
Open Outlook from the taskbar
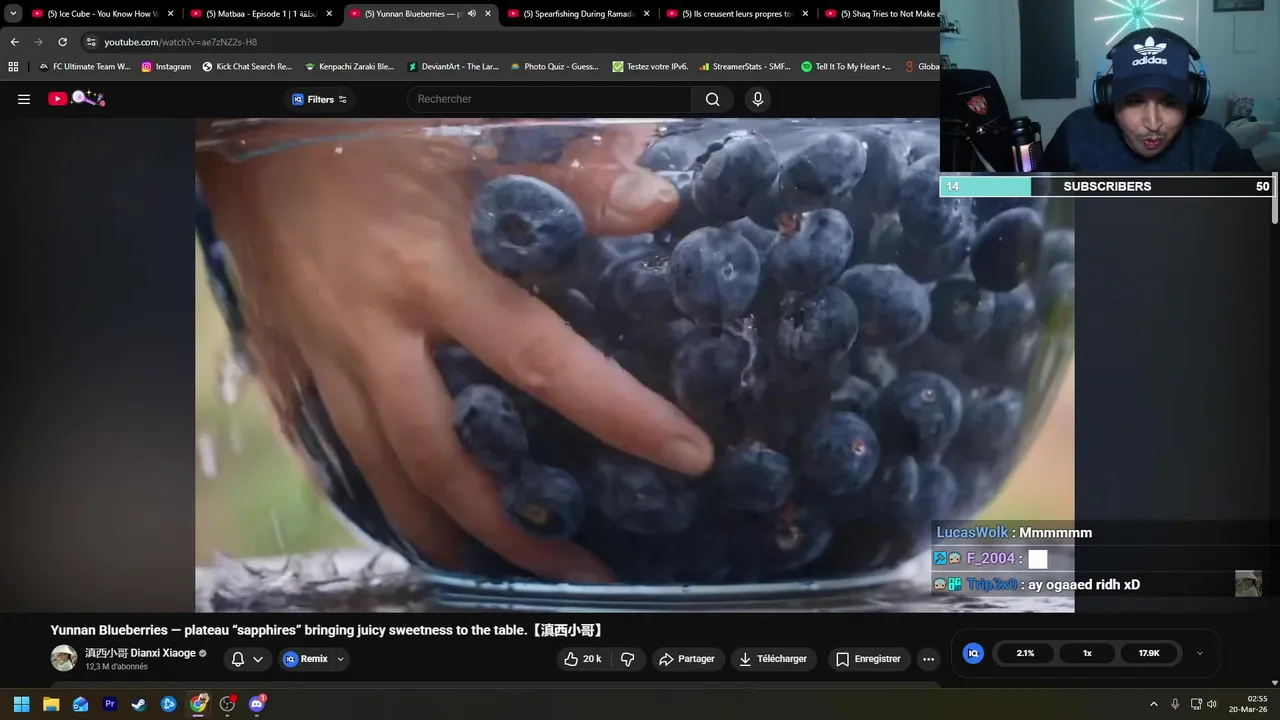point(80,704)
